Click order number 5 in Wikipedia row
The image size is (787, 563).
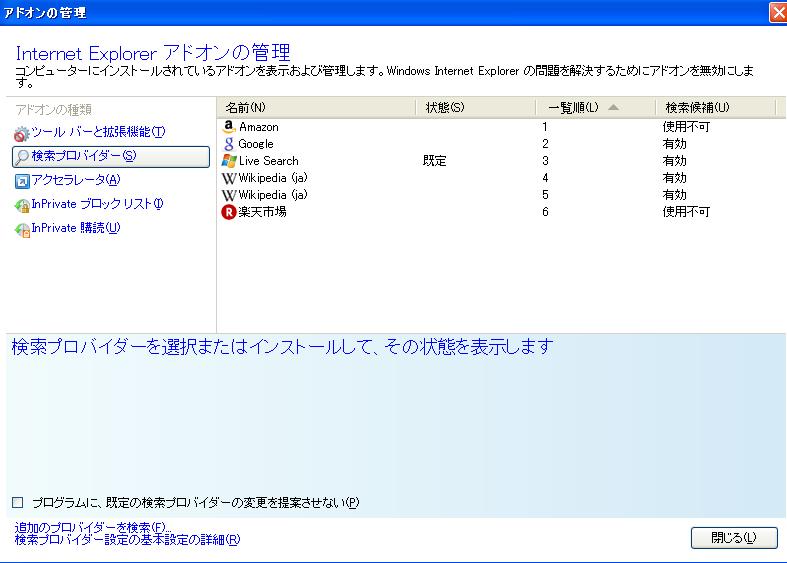pyautogui.click(x=545, y=195)
